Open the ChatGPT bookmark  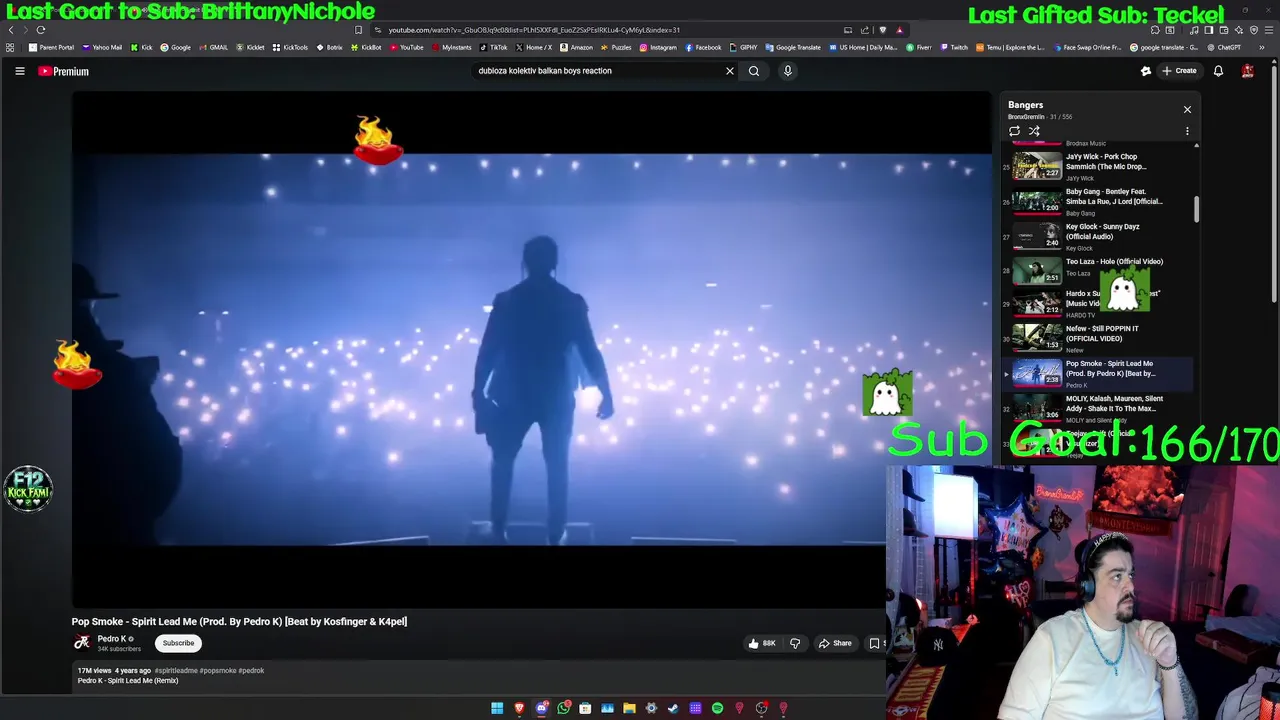1224,47
